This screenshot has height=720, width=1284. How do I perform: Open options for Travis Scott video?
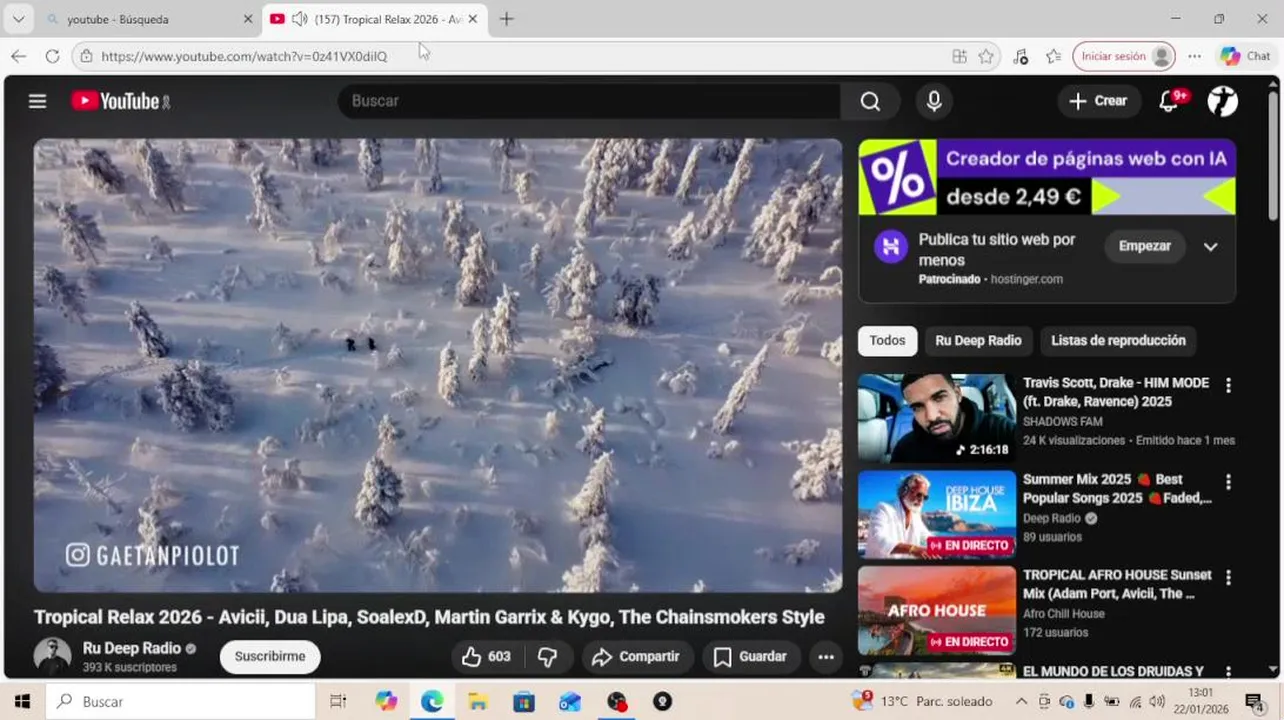click(1228, 385)
